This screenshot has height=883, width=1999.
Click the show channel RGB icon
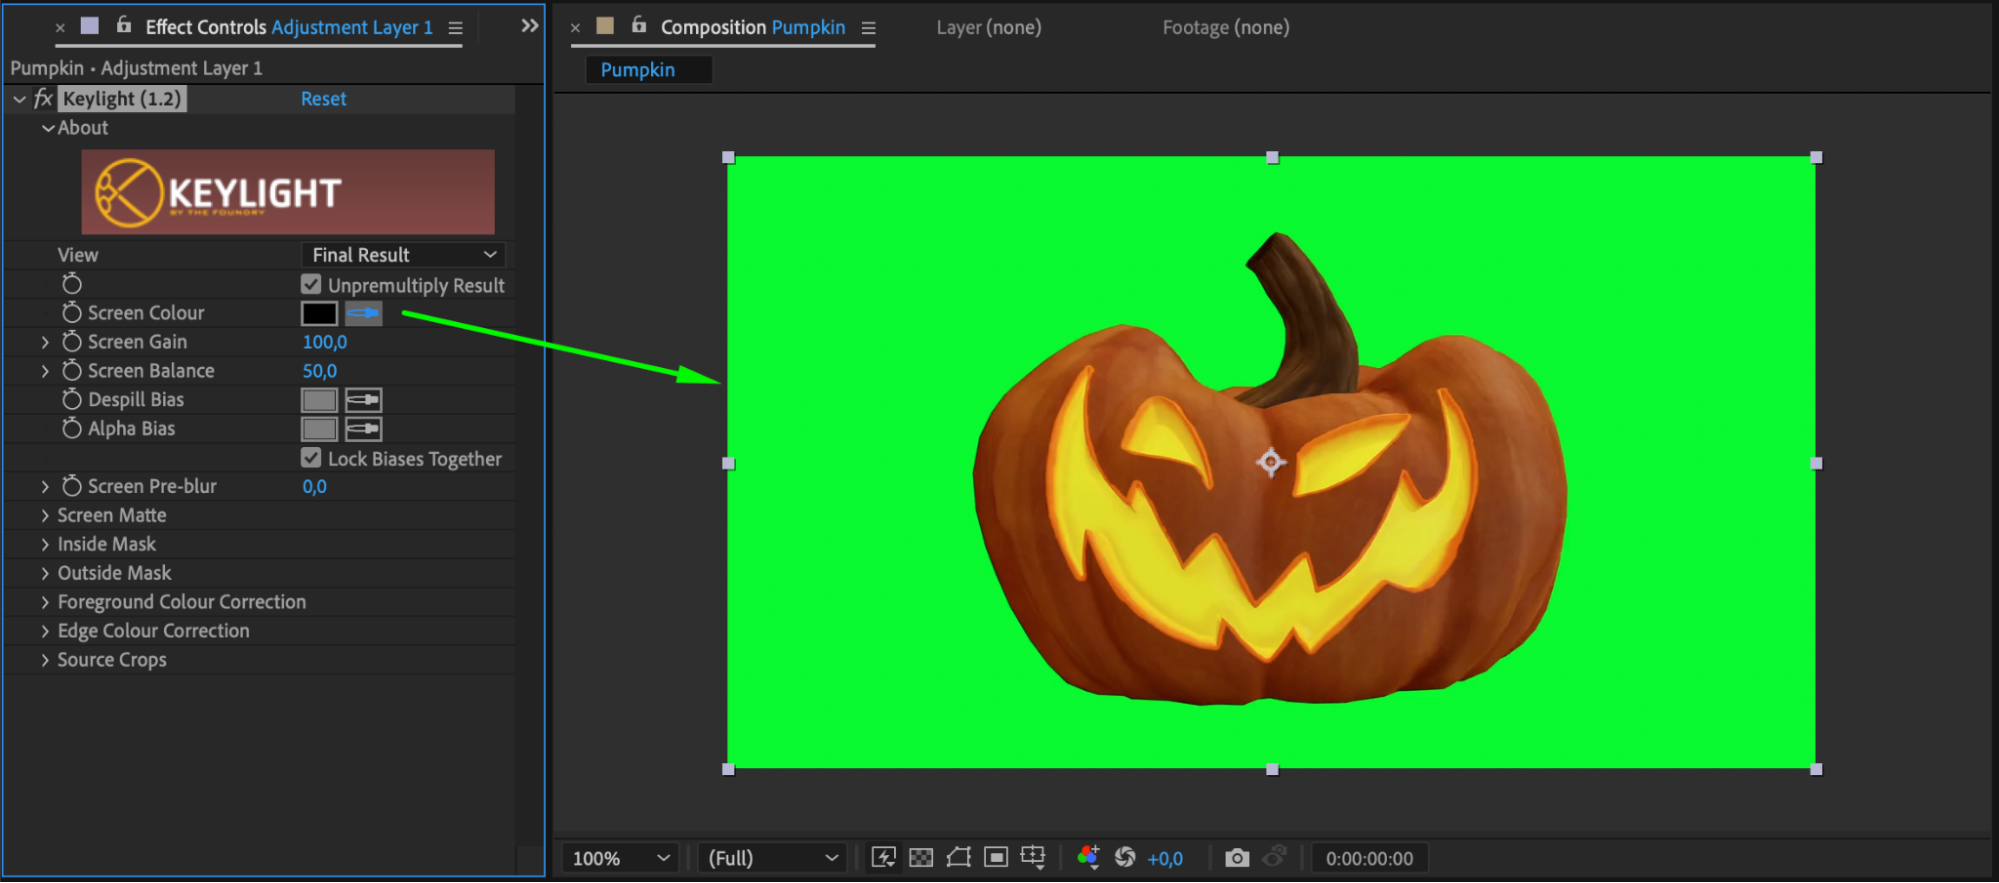click(x=1088, y=858)
